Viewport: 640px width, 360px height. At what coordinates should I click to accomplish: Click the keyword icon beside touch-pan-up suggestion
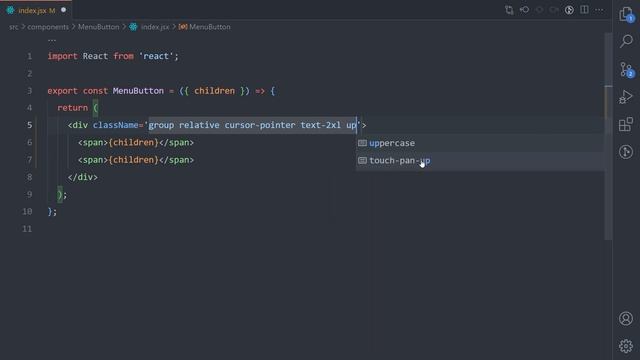(x=362, y=160)
